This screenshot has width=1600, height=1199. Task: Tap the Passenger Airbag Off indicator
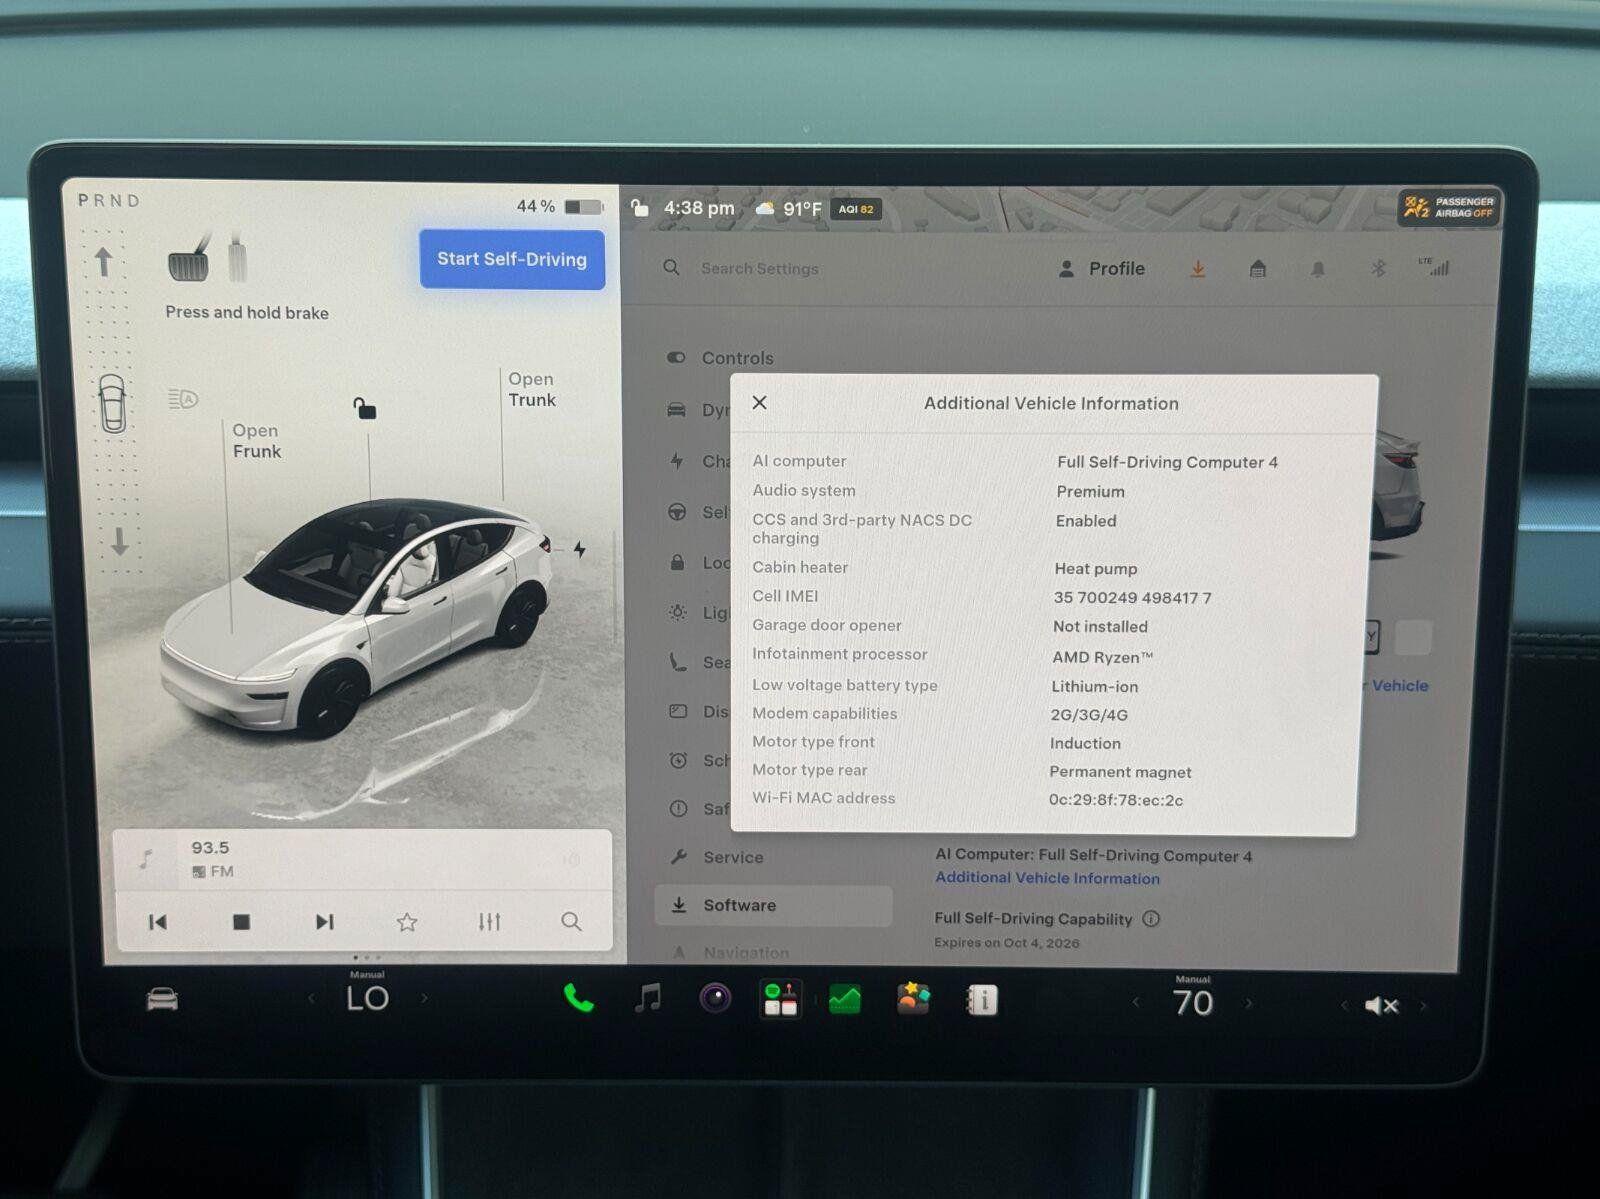pos(1449,207)
